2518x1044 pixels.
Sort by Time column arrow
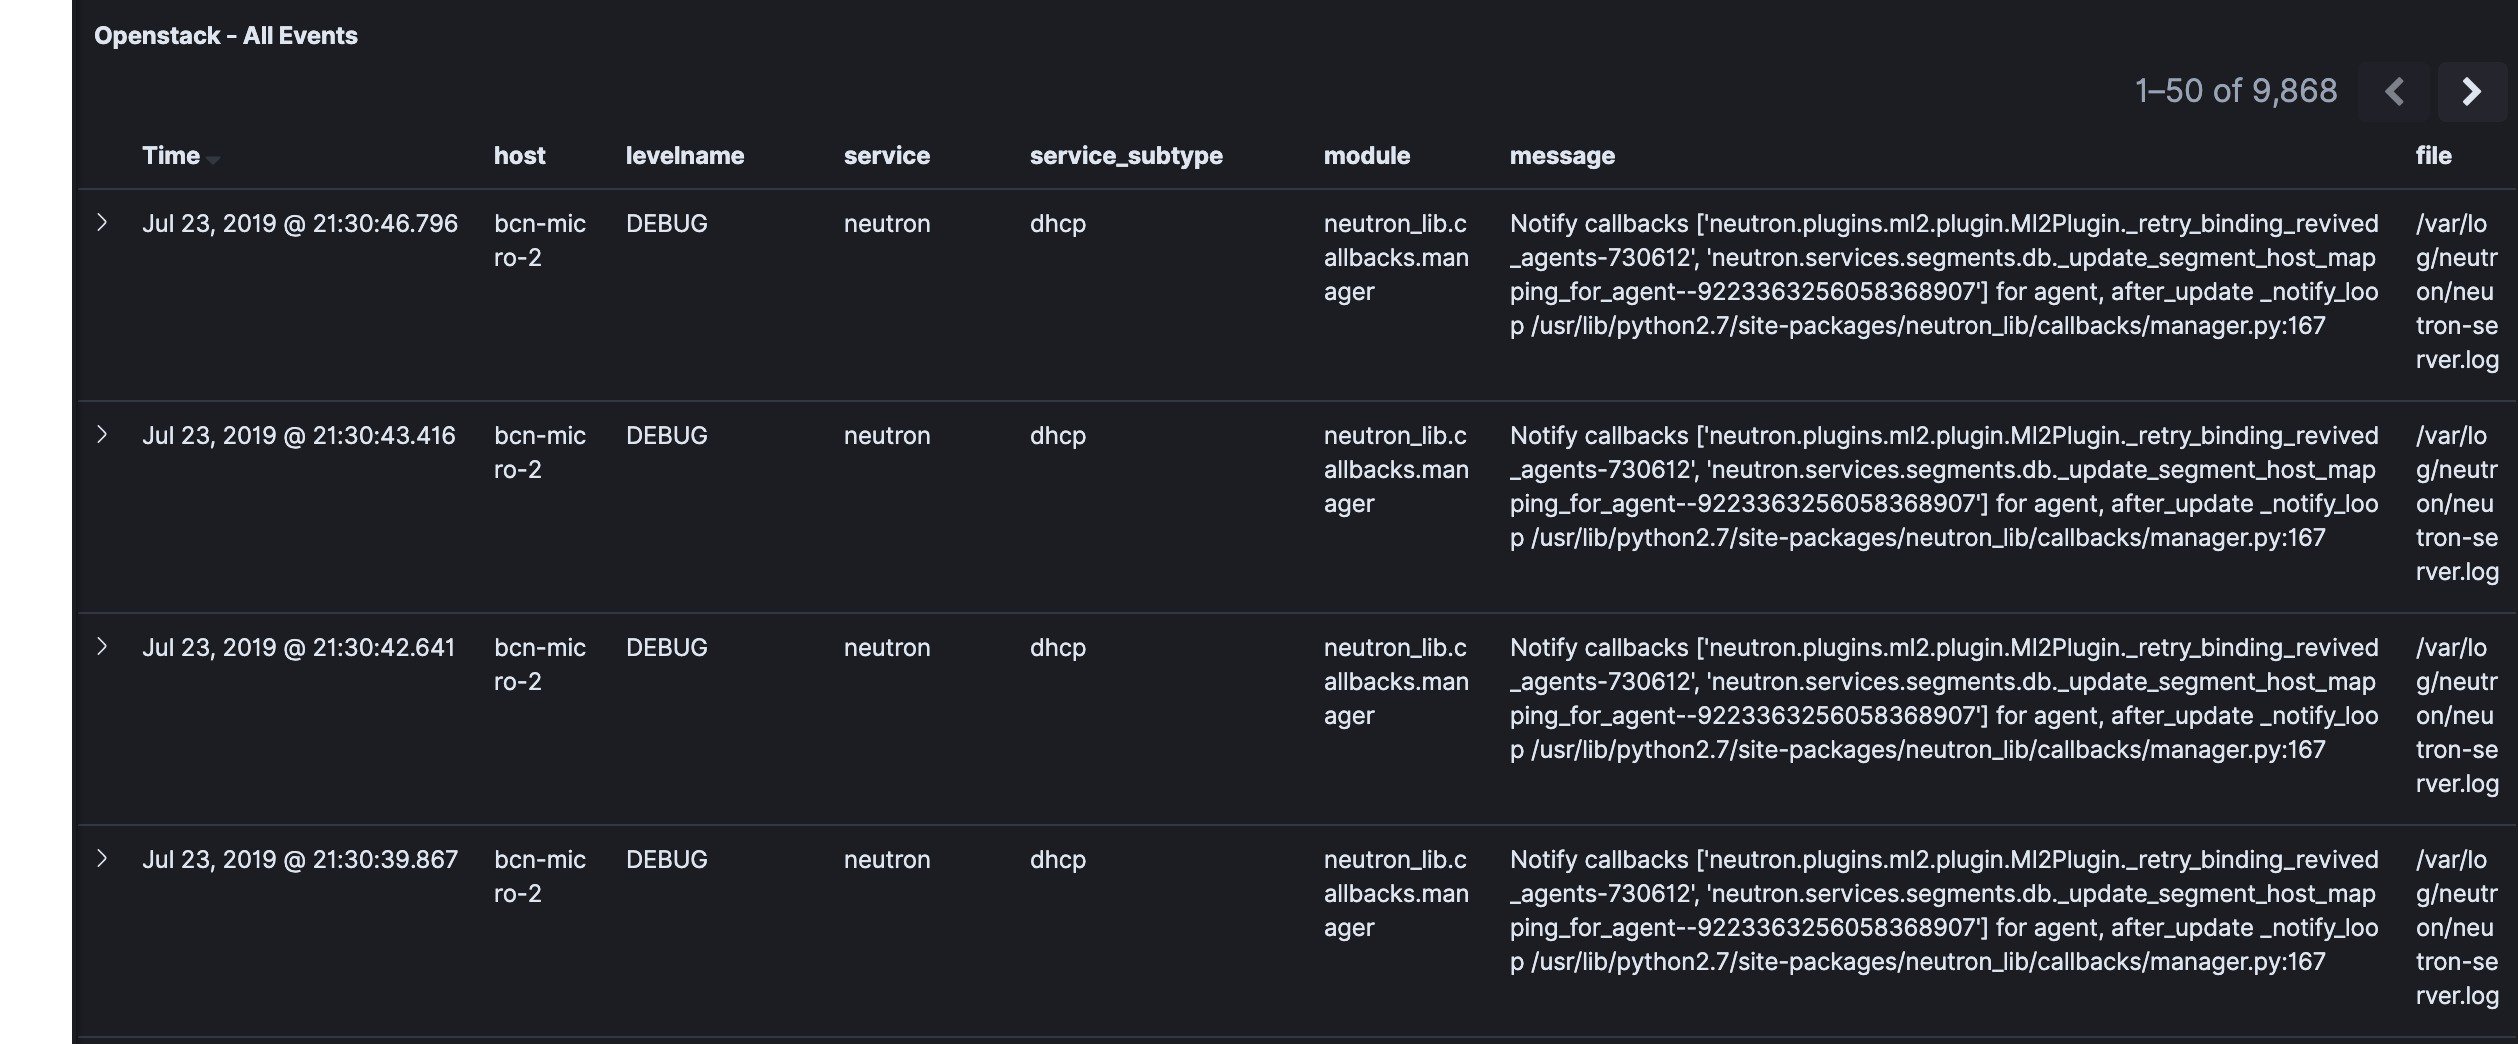[x=213, y=159]
